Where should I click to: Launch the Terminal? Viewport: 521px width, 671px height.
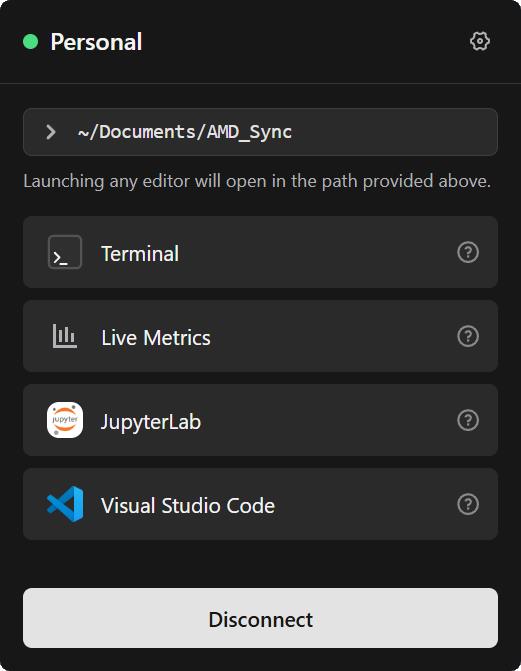(260, 252)
